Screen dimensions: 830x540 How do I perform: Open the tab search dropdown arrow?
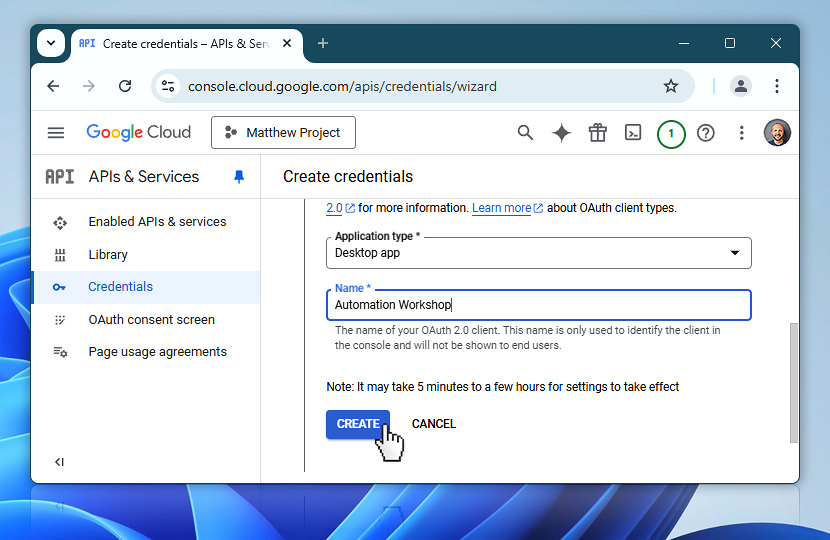click(51, 43)
